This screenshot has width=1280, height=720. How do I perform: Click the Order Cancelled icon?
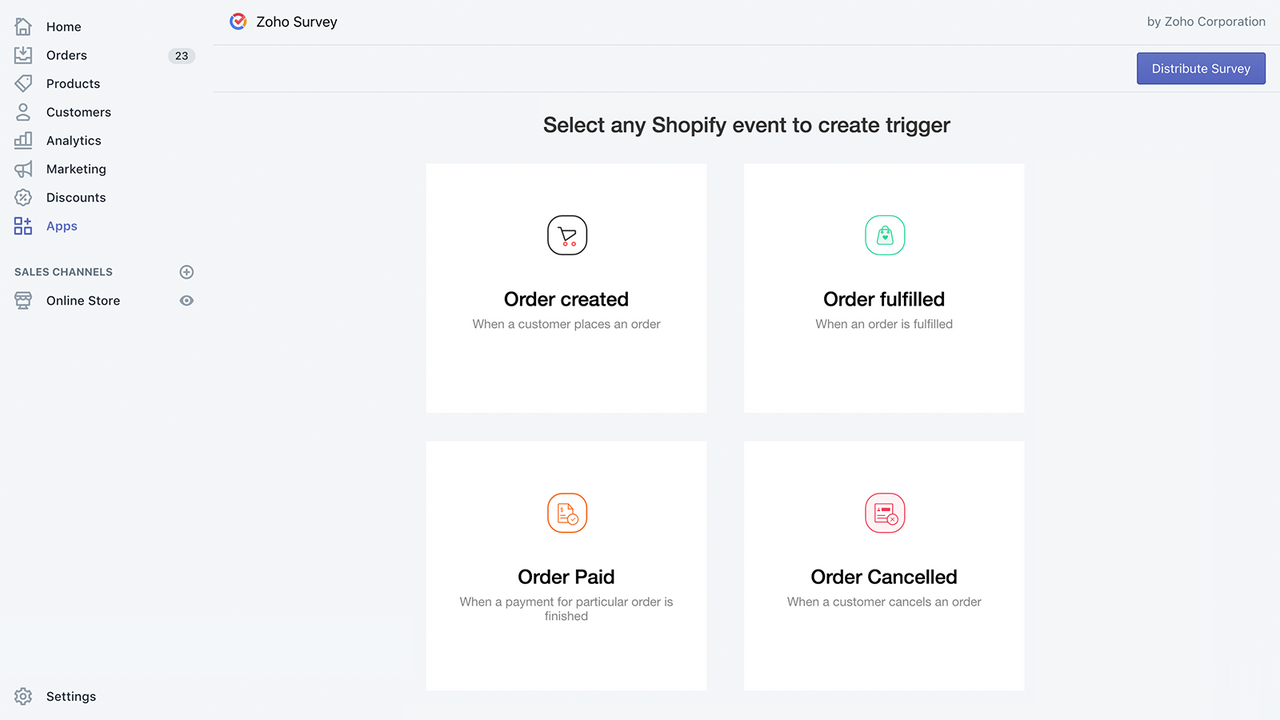[884, 513]
